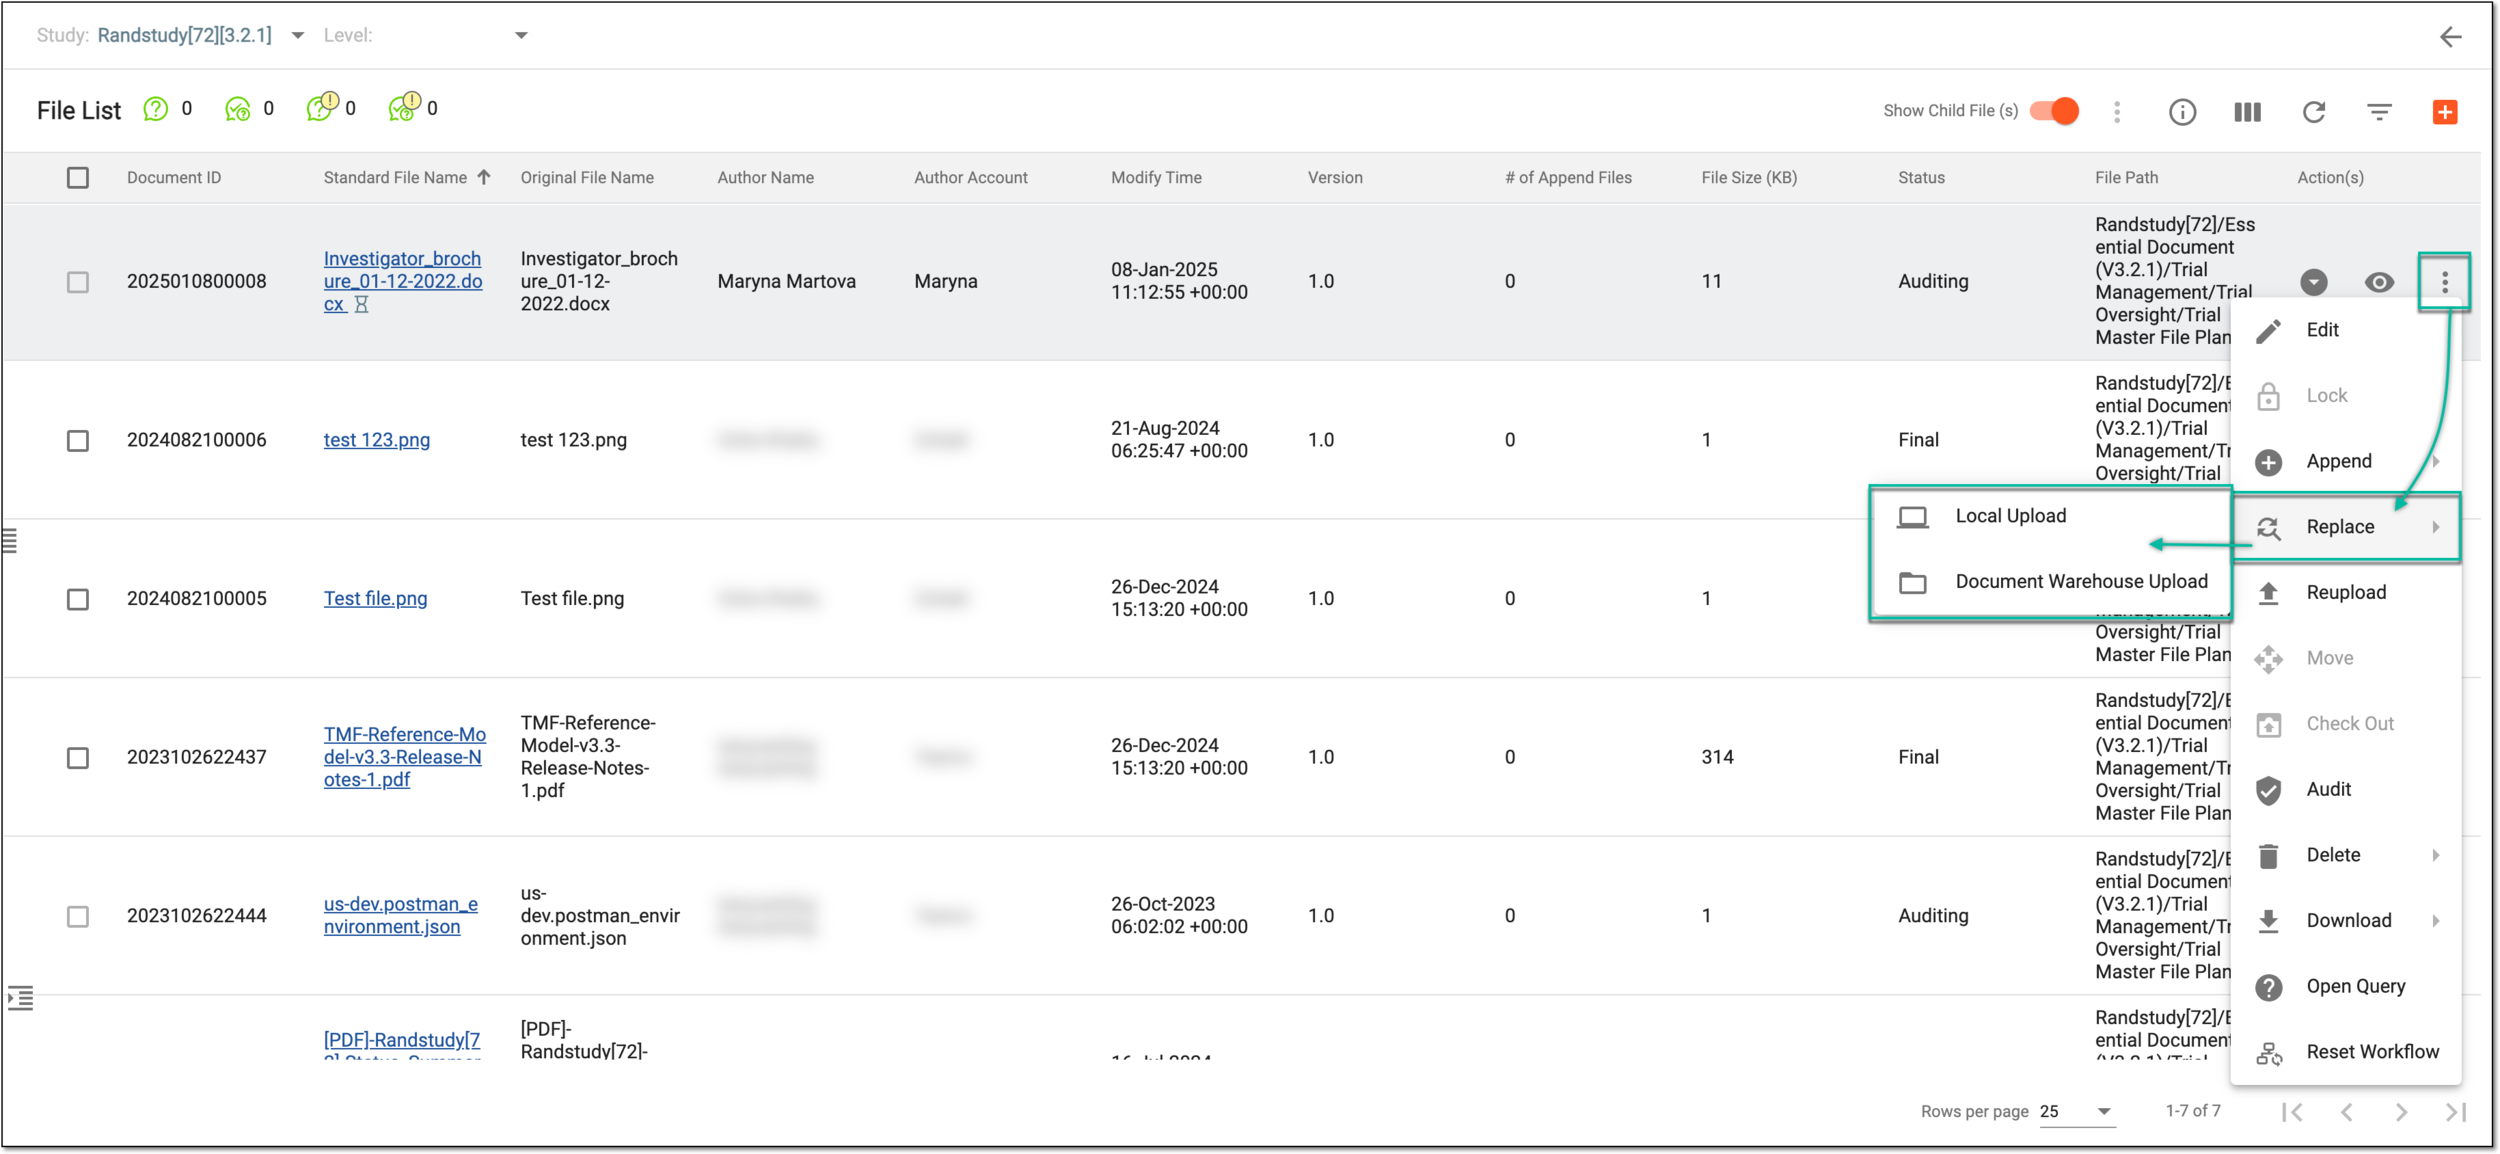The height and width of the screenshot is (1154, 2500).
Task: Expand the Append submenu
Action: 2346,461
